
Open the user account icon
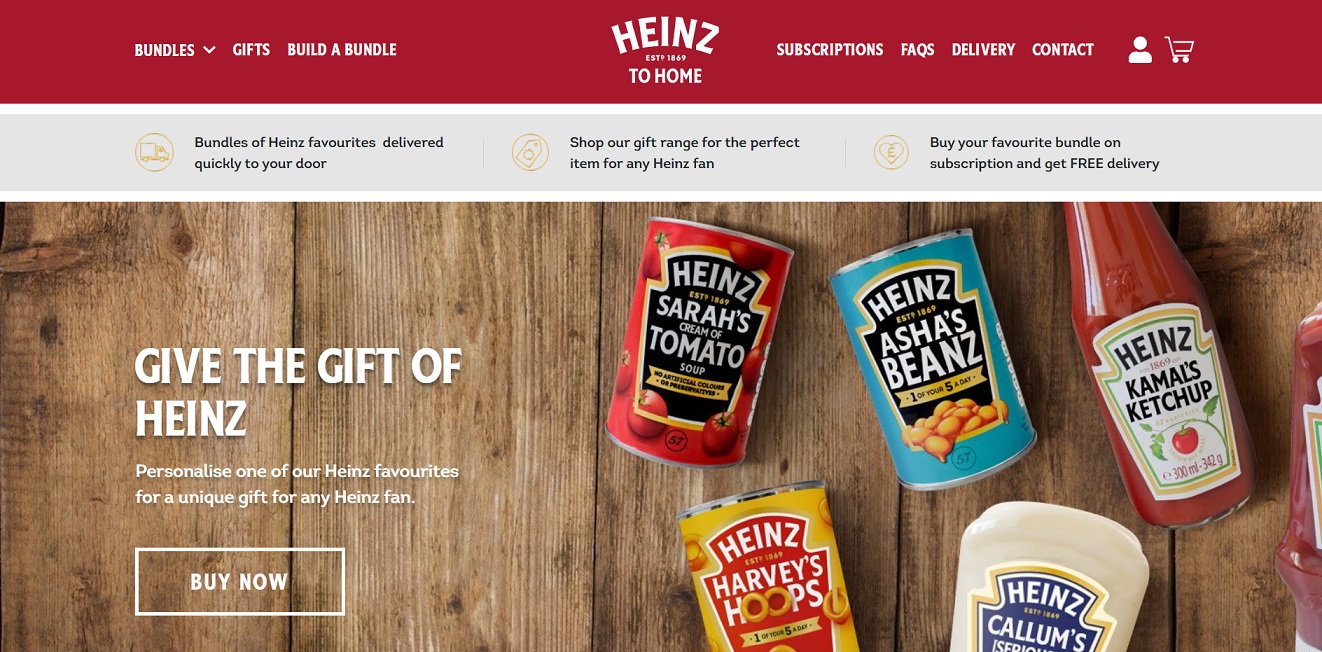pyautogui.click(x=1140, y=50)
